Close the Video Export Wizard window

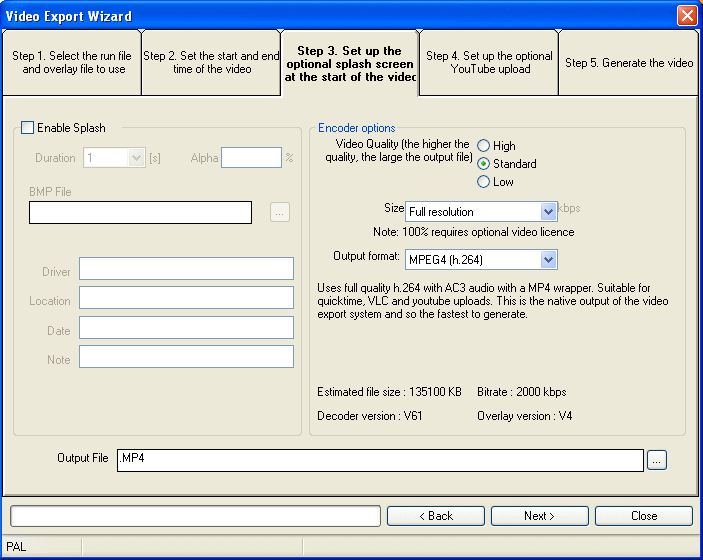pyautogui.click(x=686, y=16)
